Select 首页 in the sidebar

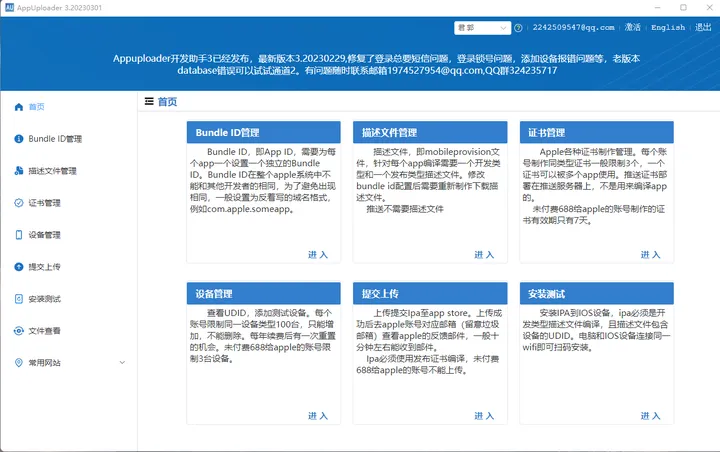pos(37,107)
